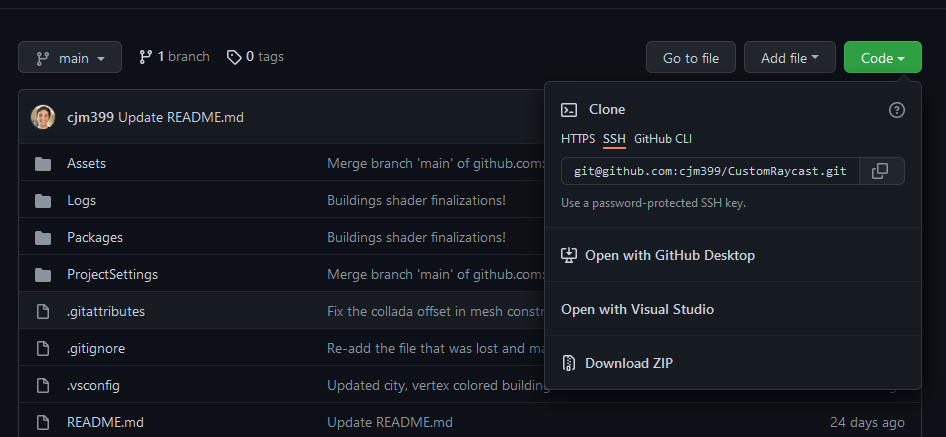Open the main branch selector dropdown

pyautogui.click(x=70, y=57)
